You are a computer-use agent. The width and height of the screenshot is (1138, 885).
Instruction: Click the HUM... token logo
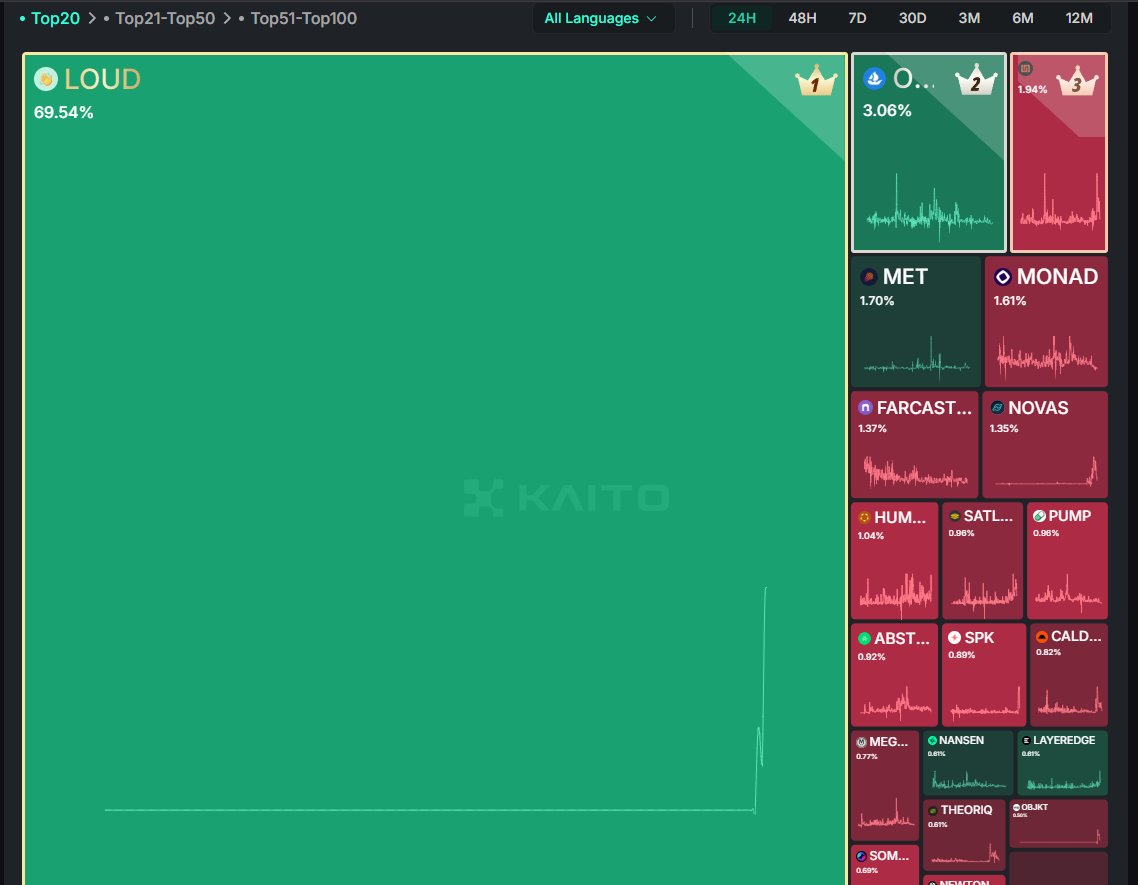(864, 518)
